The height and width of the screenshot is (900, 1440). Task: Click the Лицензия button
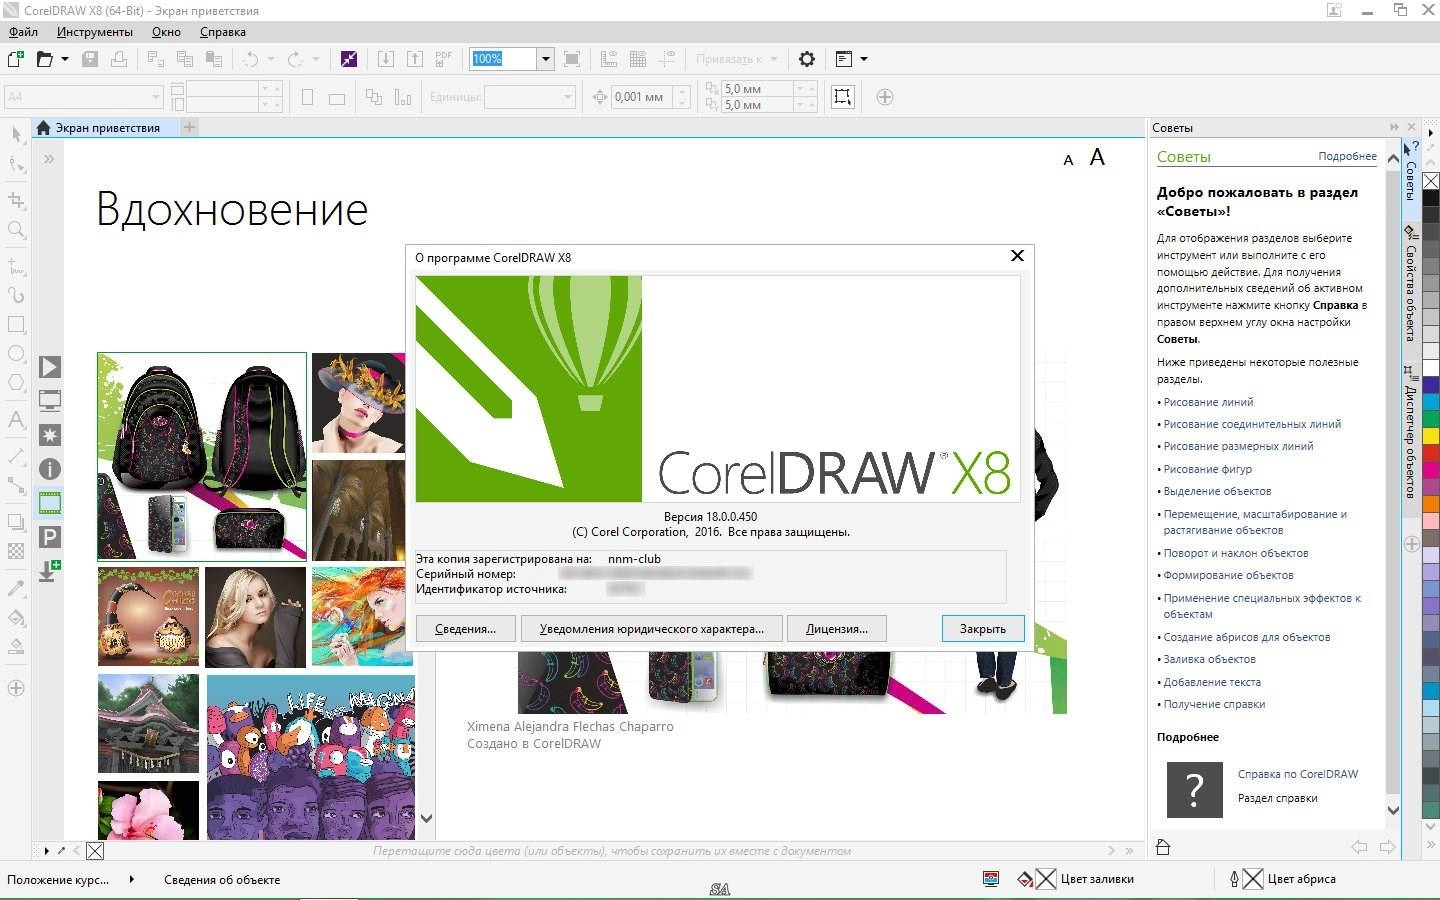(x=837, y=629)
